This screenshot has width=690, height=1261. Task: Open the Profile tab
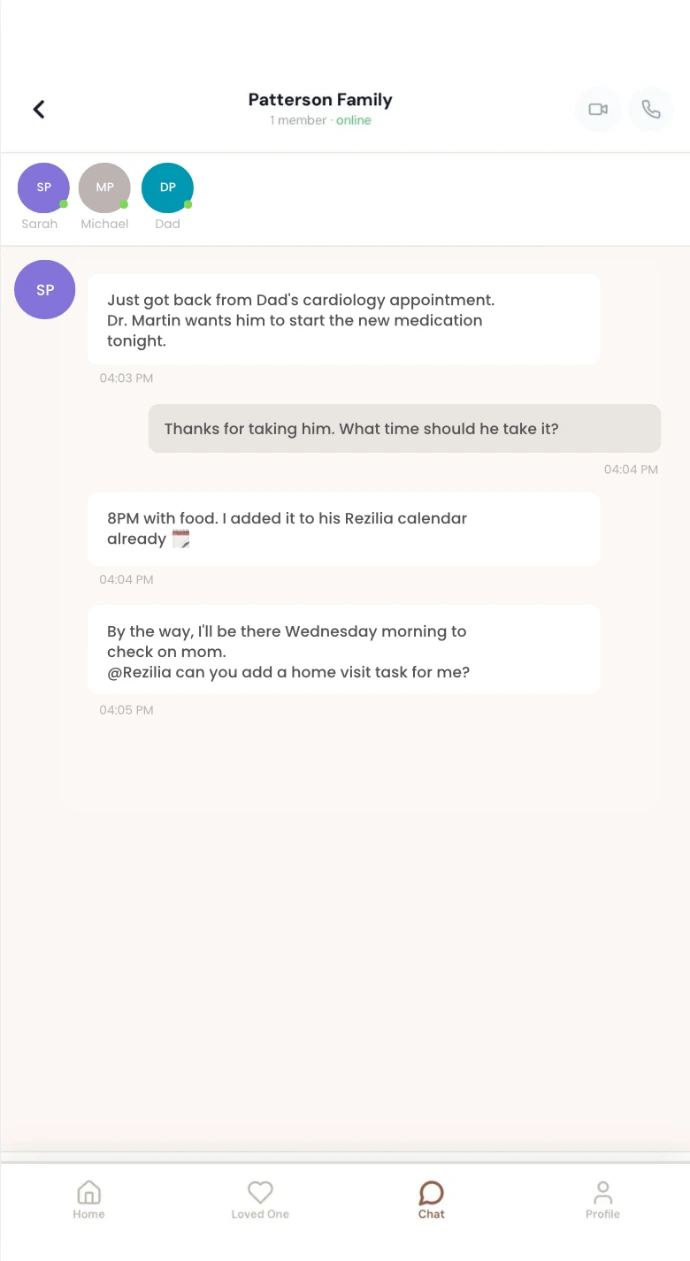[x=602, y=1199]
